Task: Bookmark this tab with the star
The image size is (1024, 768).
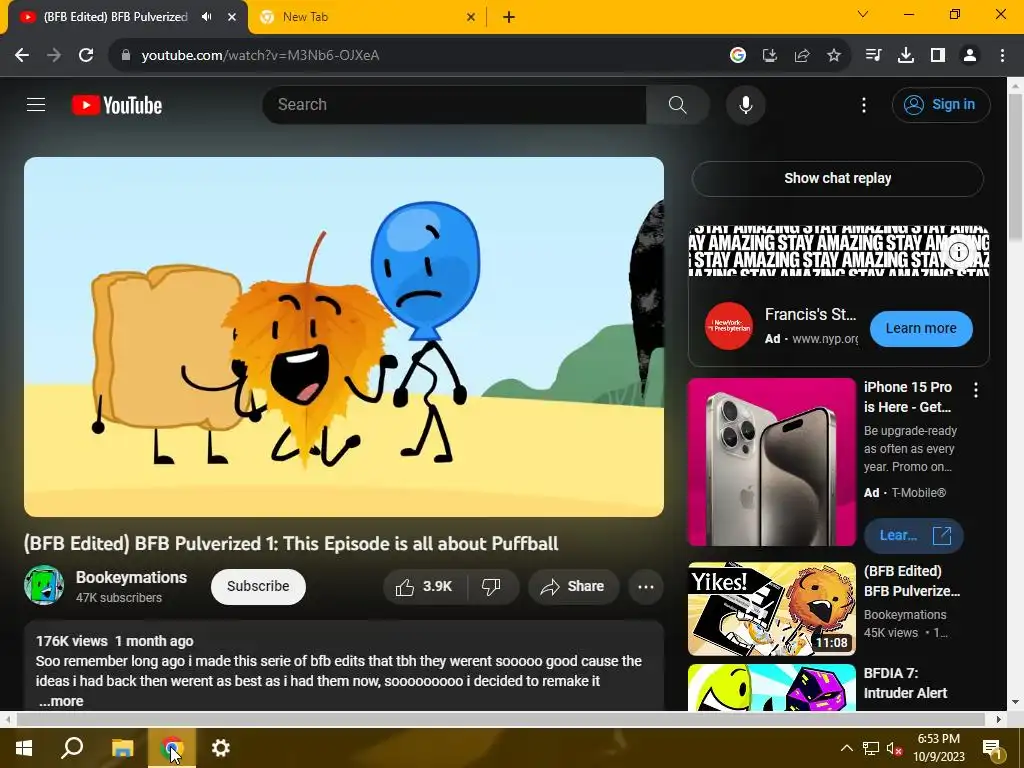Action: tap(834, 55)
